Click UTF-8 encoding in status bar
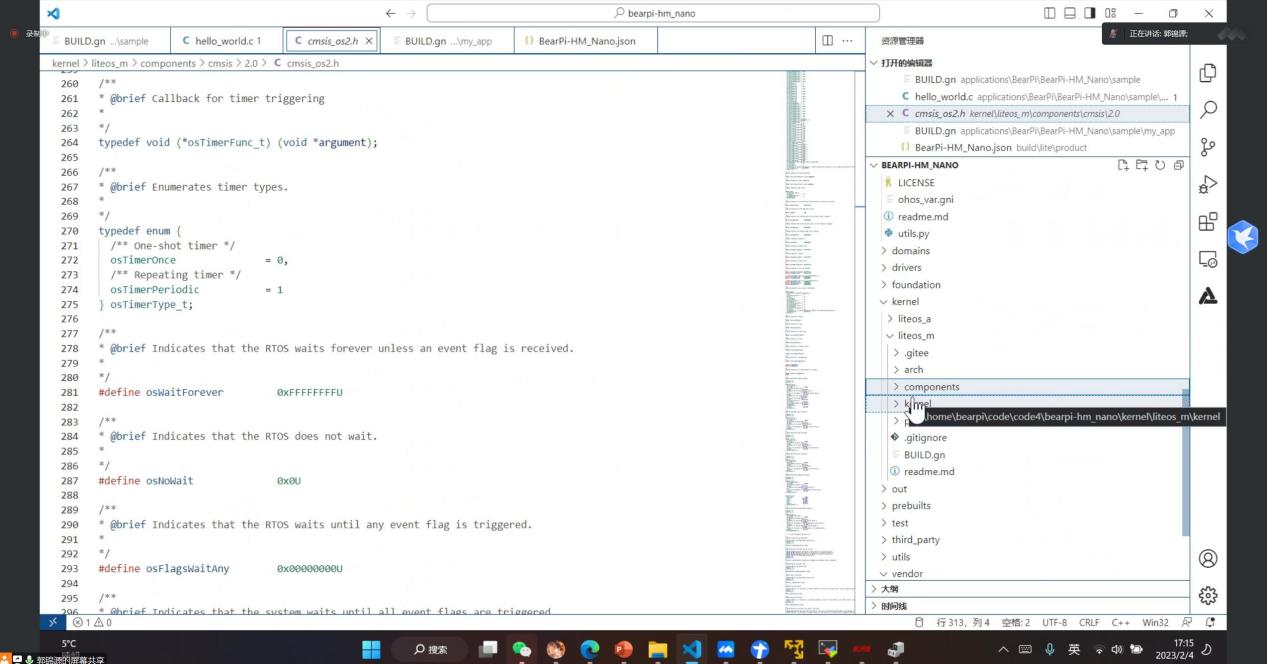Image resolution: width=1267 pixels, height=664 pixels. (1054, 622)
